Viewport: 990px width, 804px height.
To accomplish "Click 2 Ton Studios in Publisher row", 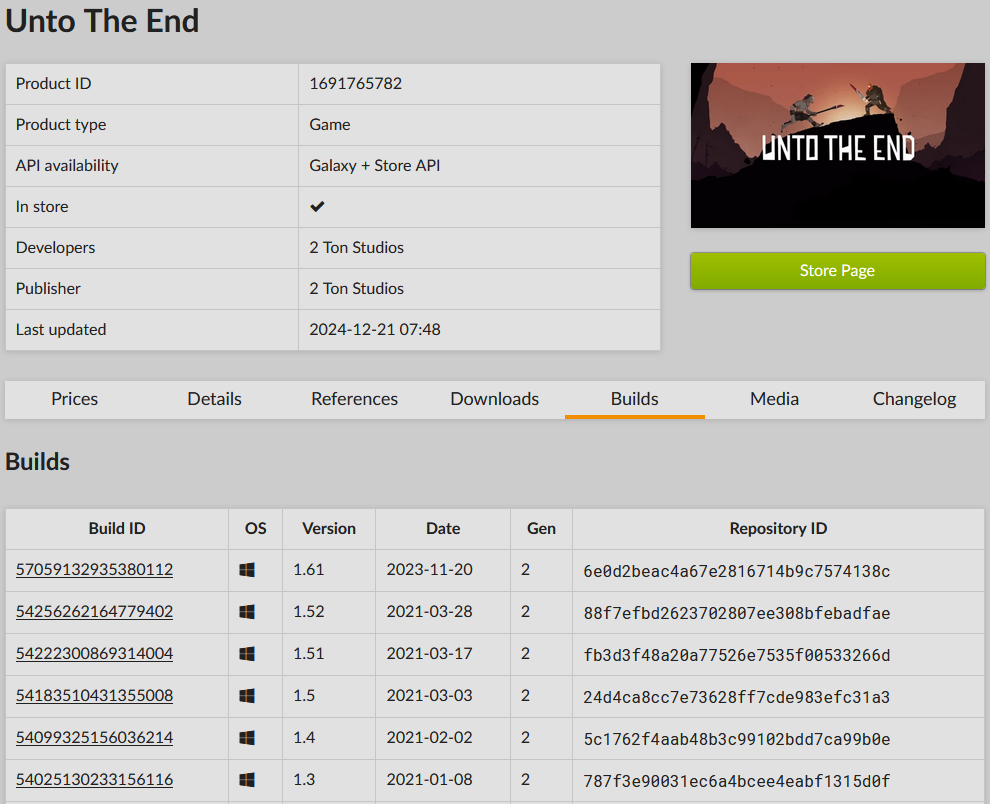I will click(356, 289).
